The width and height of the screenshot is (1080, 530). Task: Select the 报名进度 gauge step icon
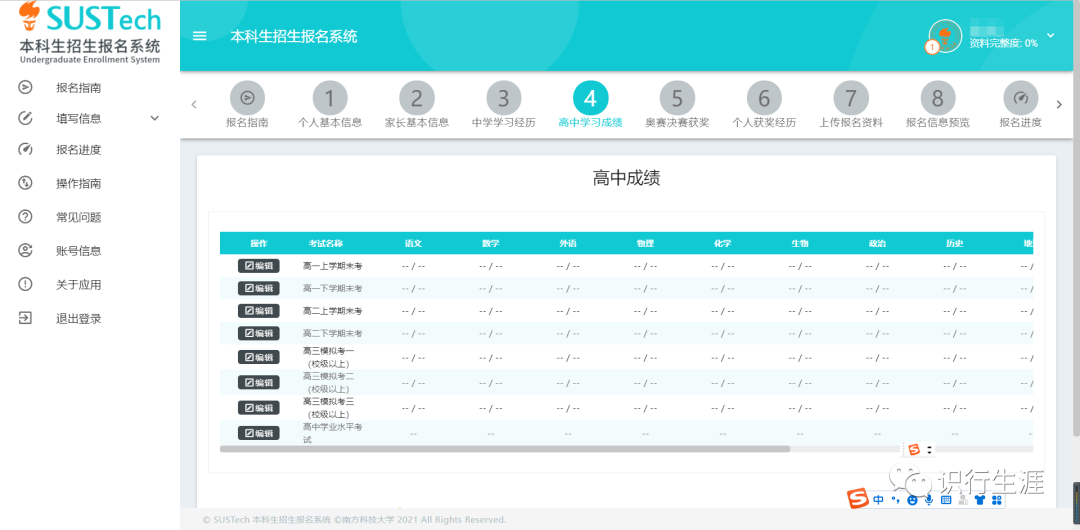coord(1021,98)
